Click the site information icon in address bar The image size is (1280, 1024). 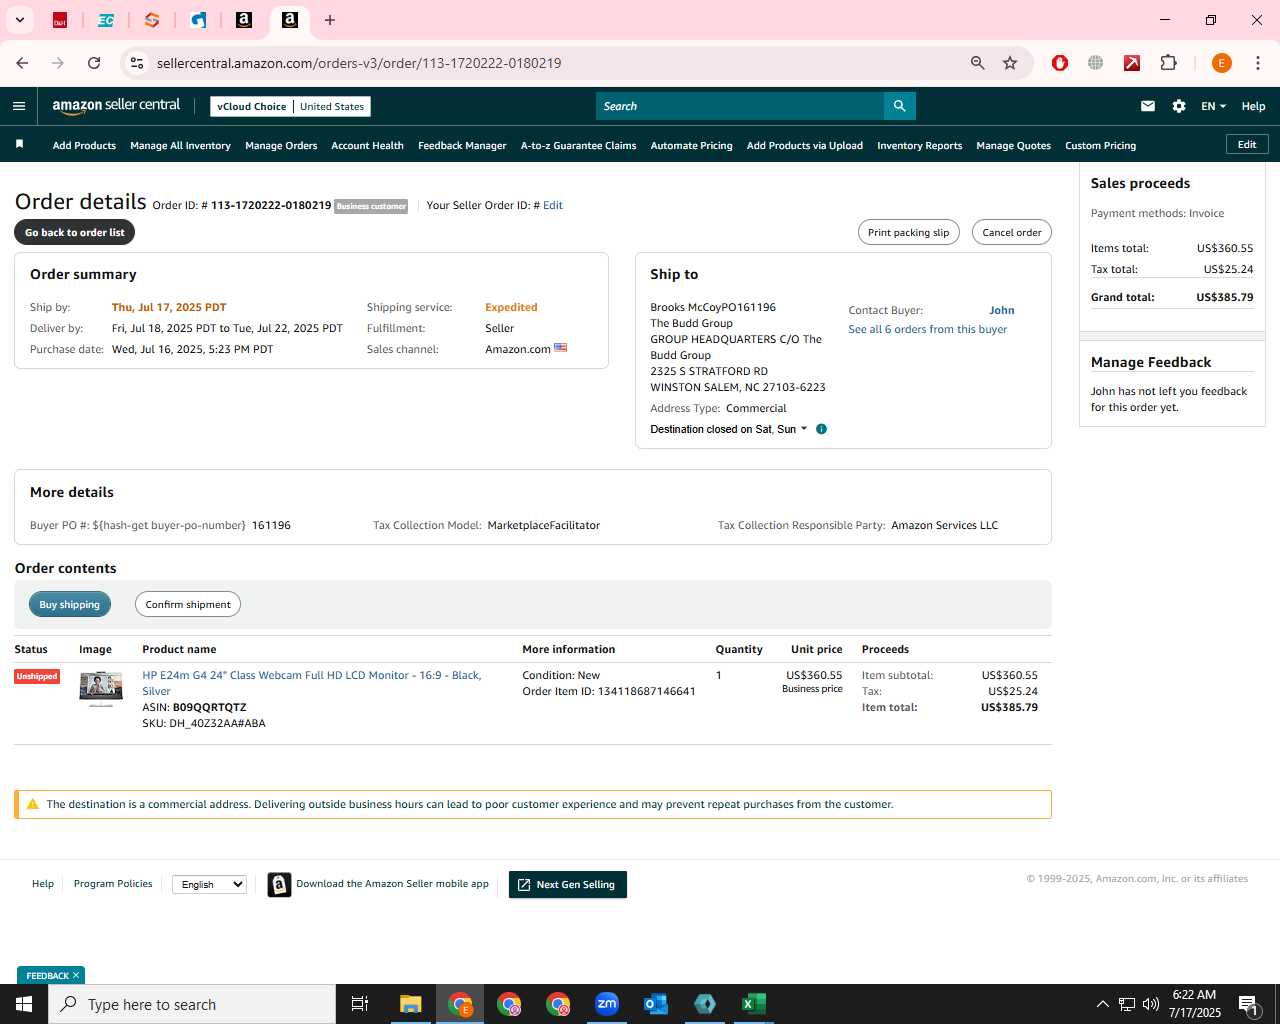(137, 63)
